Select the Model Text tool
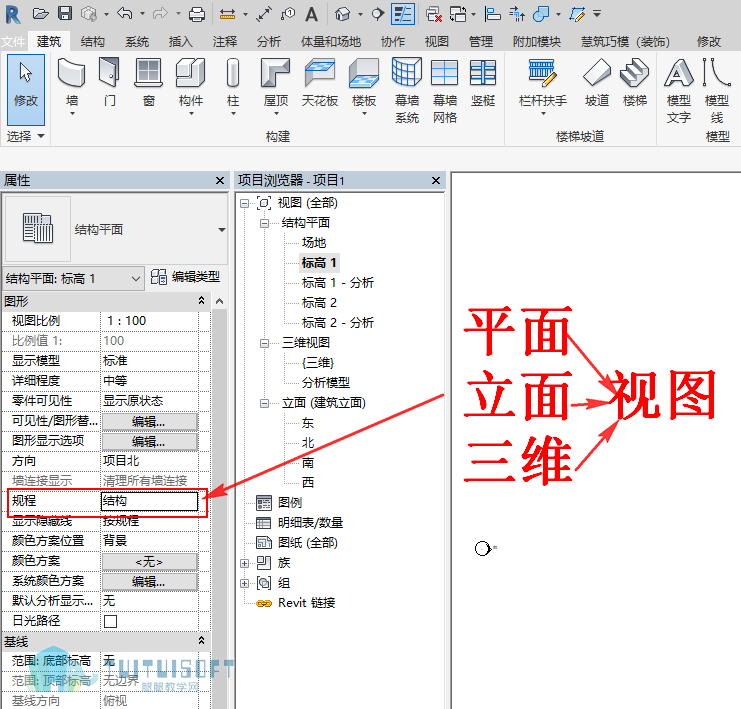Viewport: 741px width, 709px height. (x=679, y=90)
